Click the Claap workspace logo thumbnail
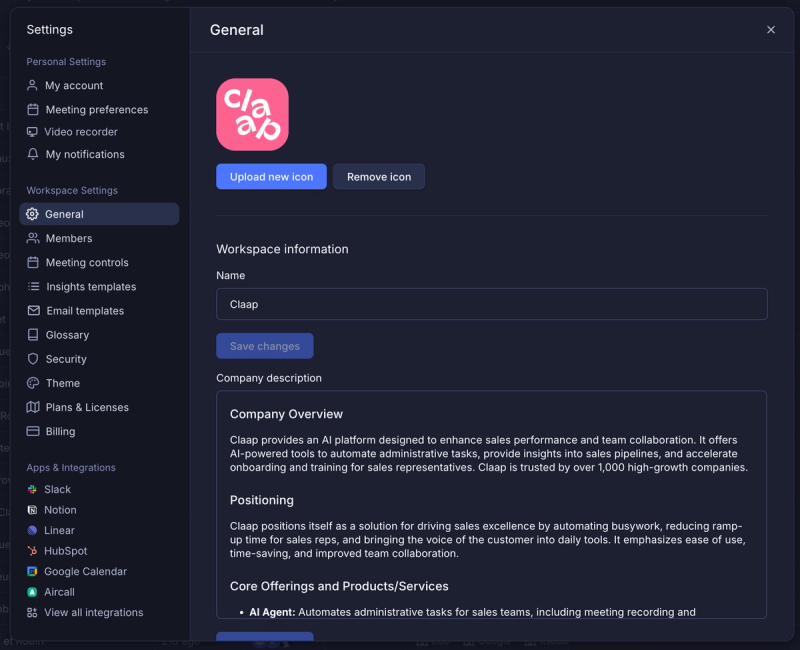Viewport: 800px width, 650px height. click(x=253, y=114)
